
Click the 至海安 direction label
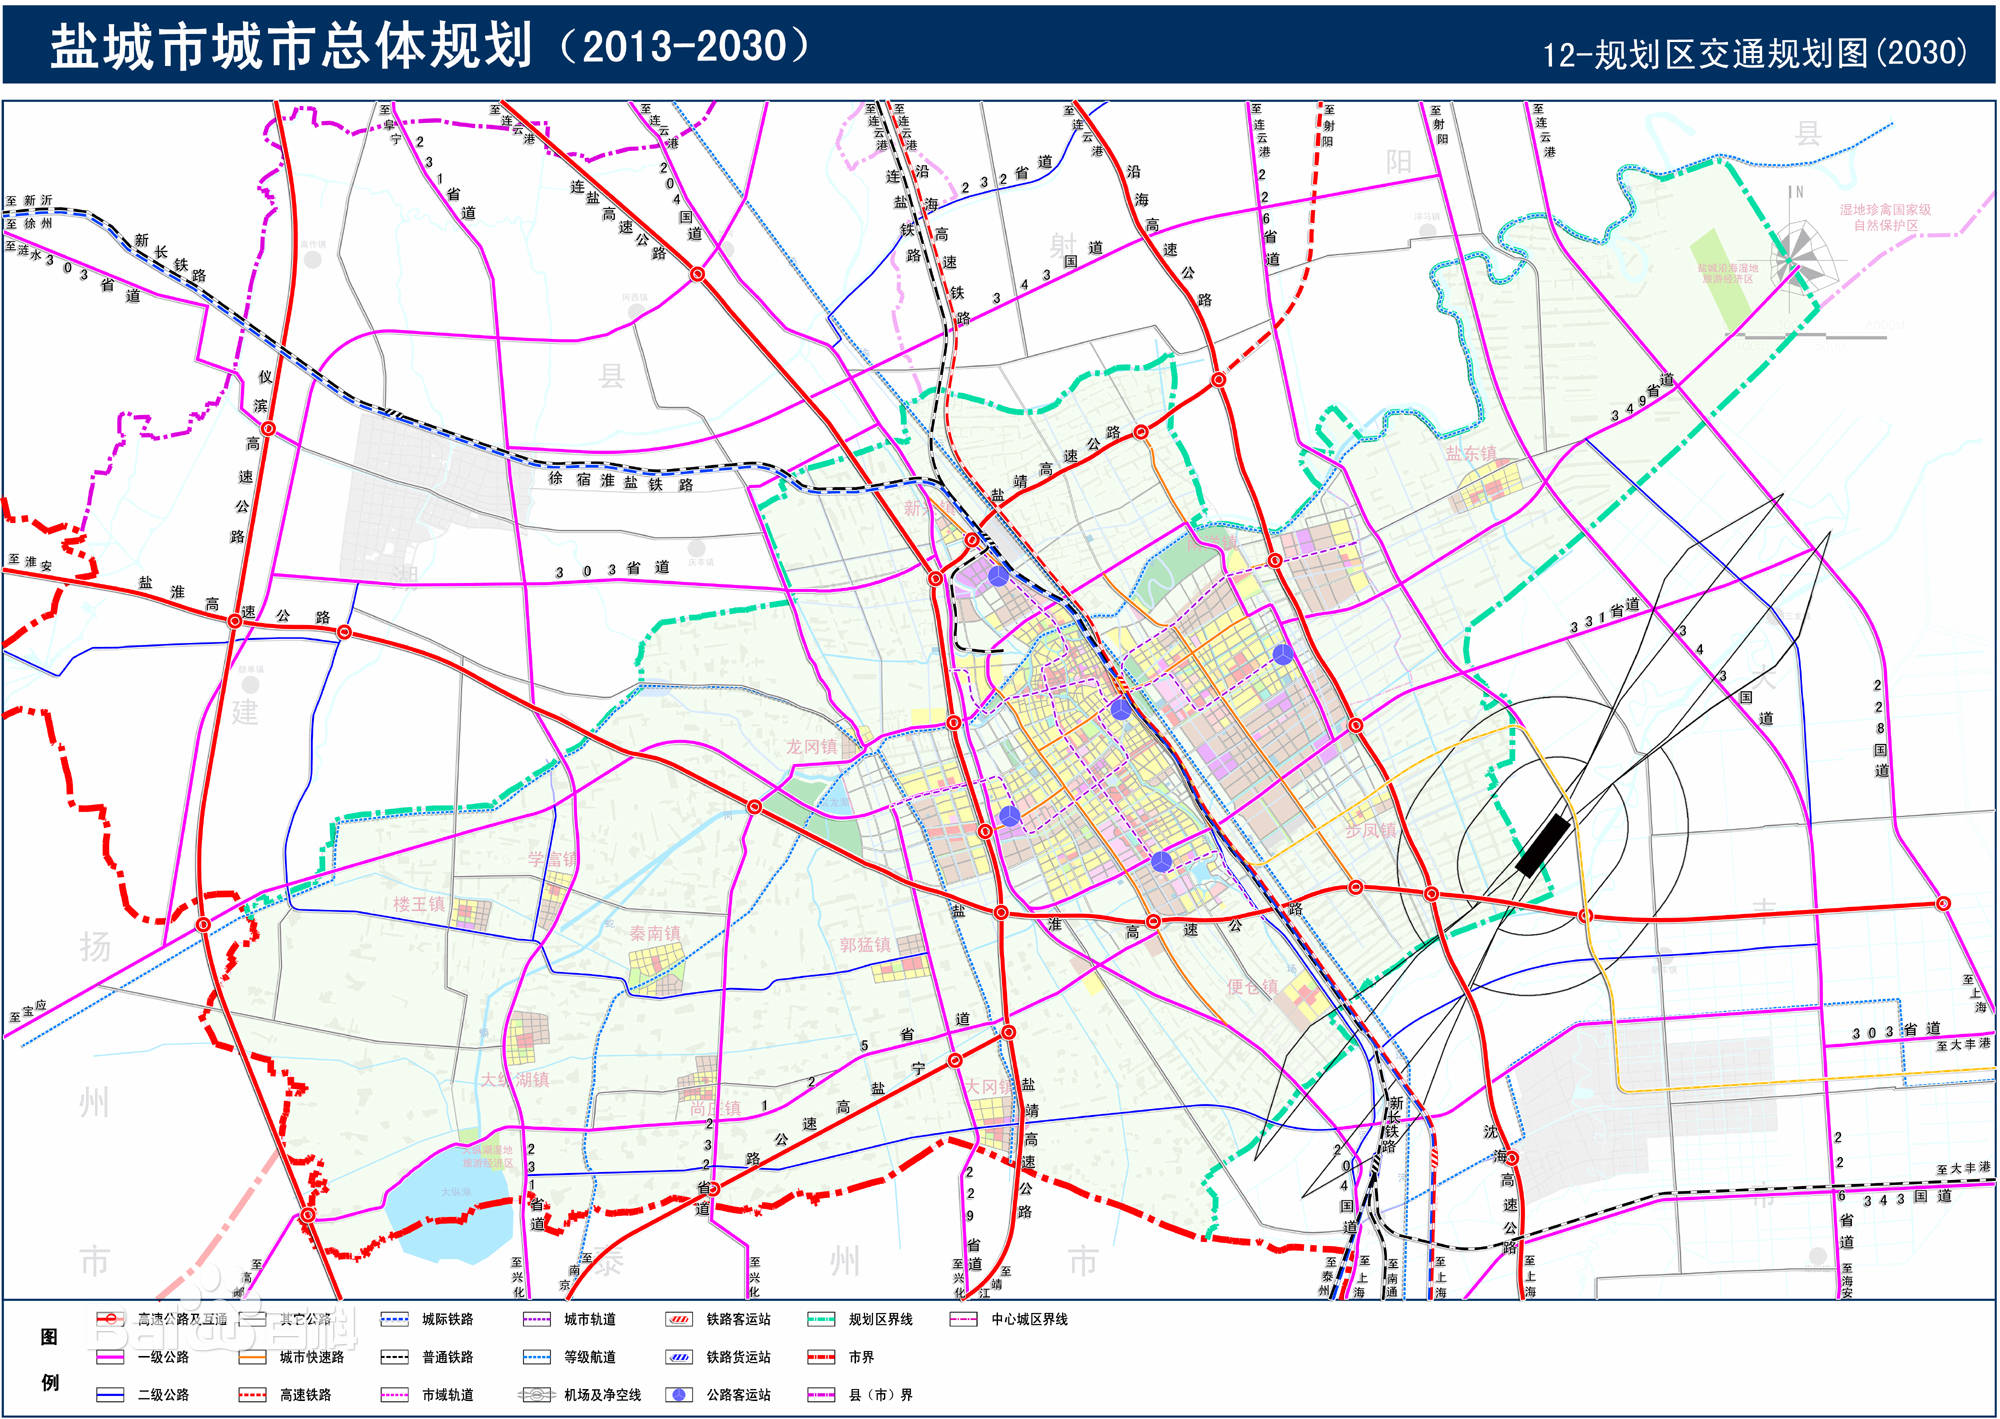coord(1847,1281)
